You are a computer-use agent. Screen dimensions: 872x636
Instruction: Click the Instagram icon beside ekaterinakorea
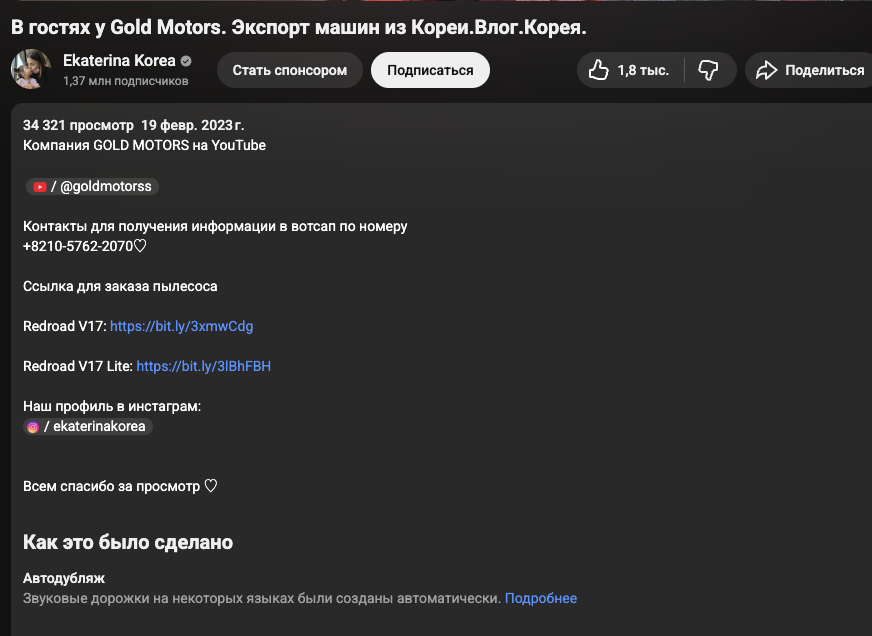pyautogui.click(x=33, y=426)
